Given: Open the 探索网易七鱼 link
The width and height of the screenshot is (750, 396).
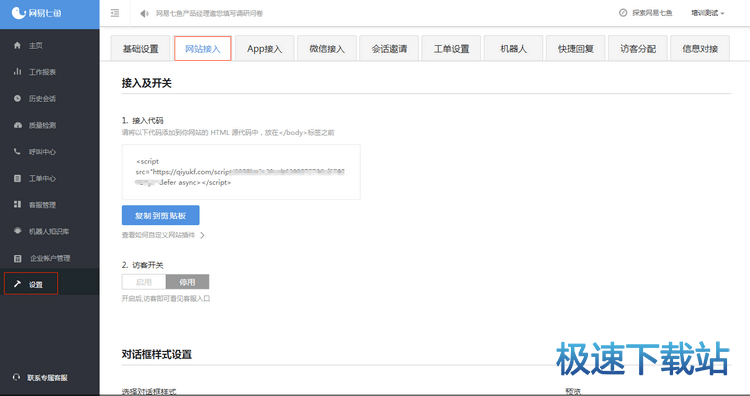Looking at the screenshot, I should [x=652, y=13].
